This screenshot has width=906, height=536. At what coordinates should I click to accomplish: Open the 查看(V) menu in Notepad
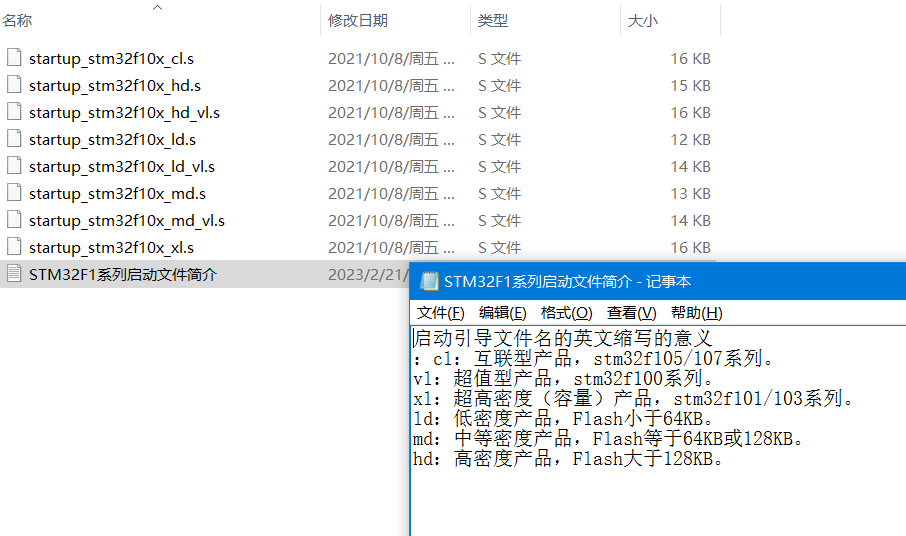(632, 313)
